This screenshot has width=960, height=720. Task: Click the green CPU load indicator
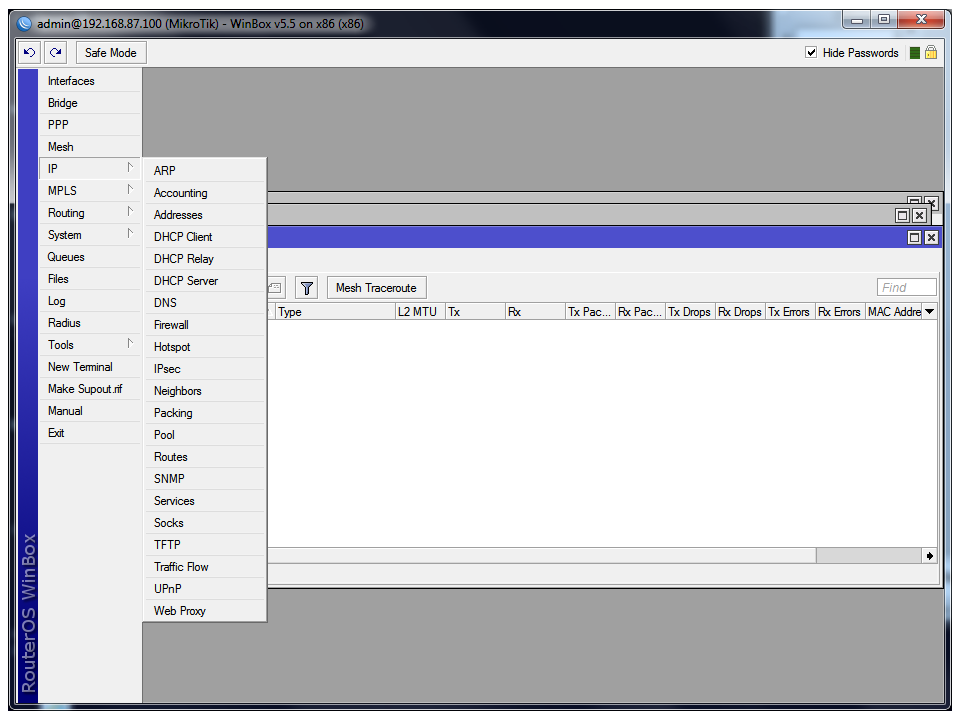[x=914, y=53]
